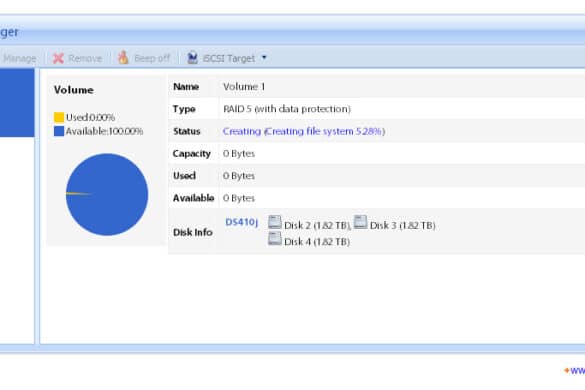Click 'Disk 4 (1.82 TB)' text
This screenshot has width=585, height=390.
[317, 242]
